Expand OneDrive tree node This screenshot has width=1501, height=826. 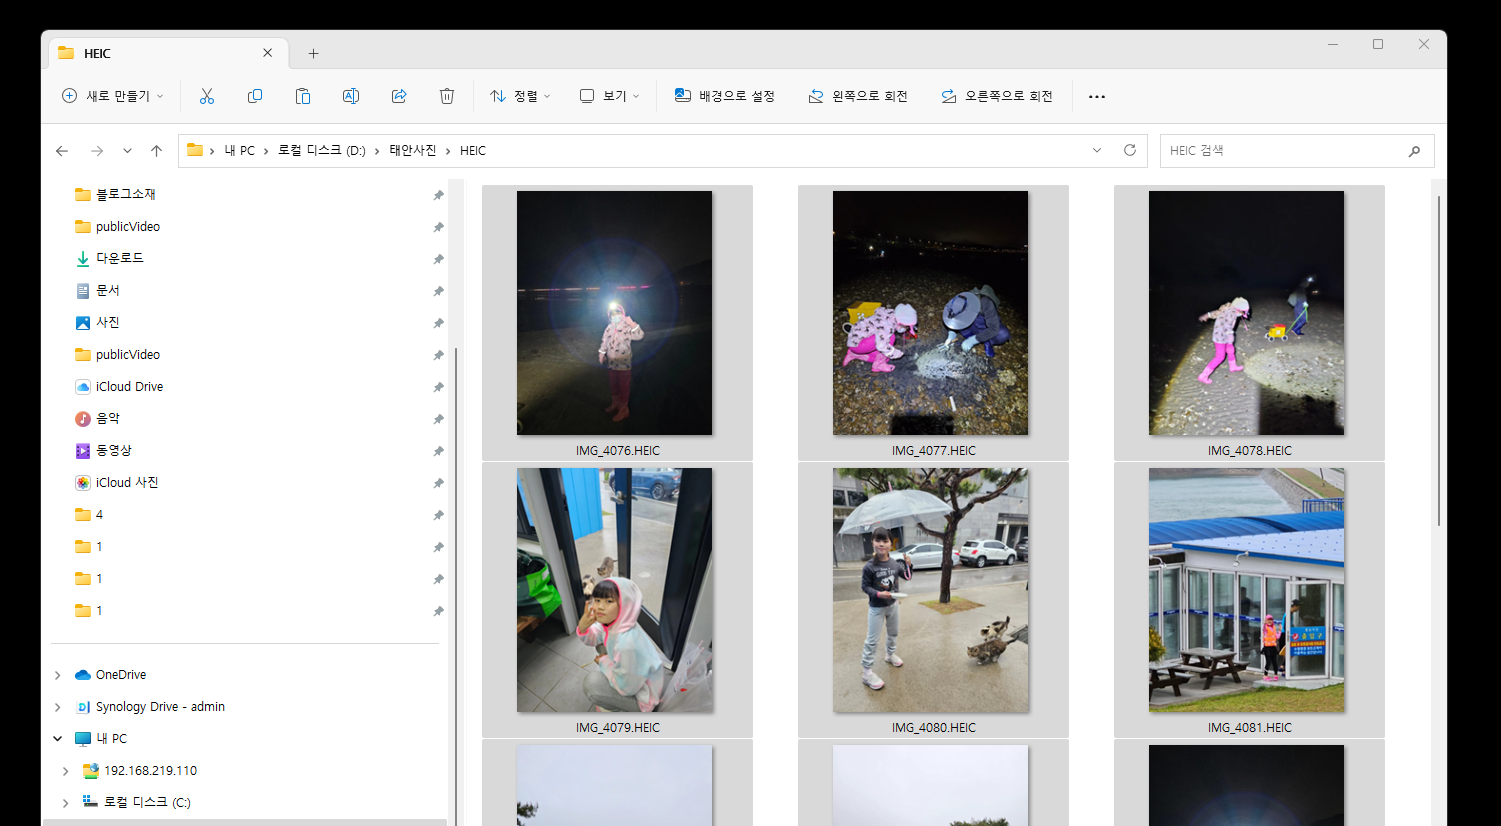point(58,675)
